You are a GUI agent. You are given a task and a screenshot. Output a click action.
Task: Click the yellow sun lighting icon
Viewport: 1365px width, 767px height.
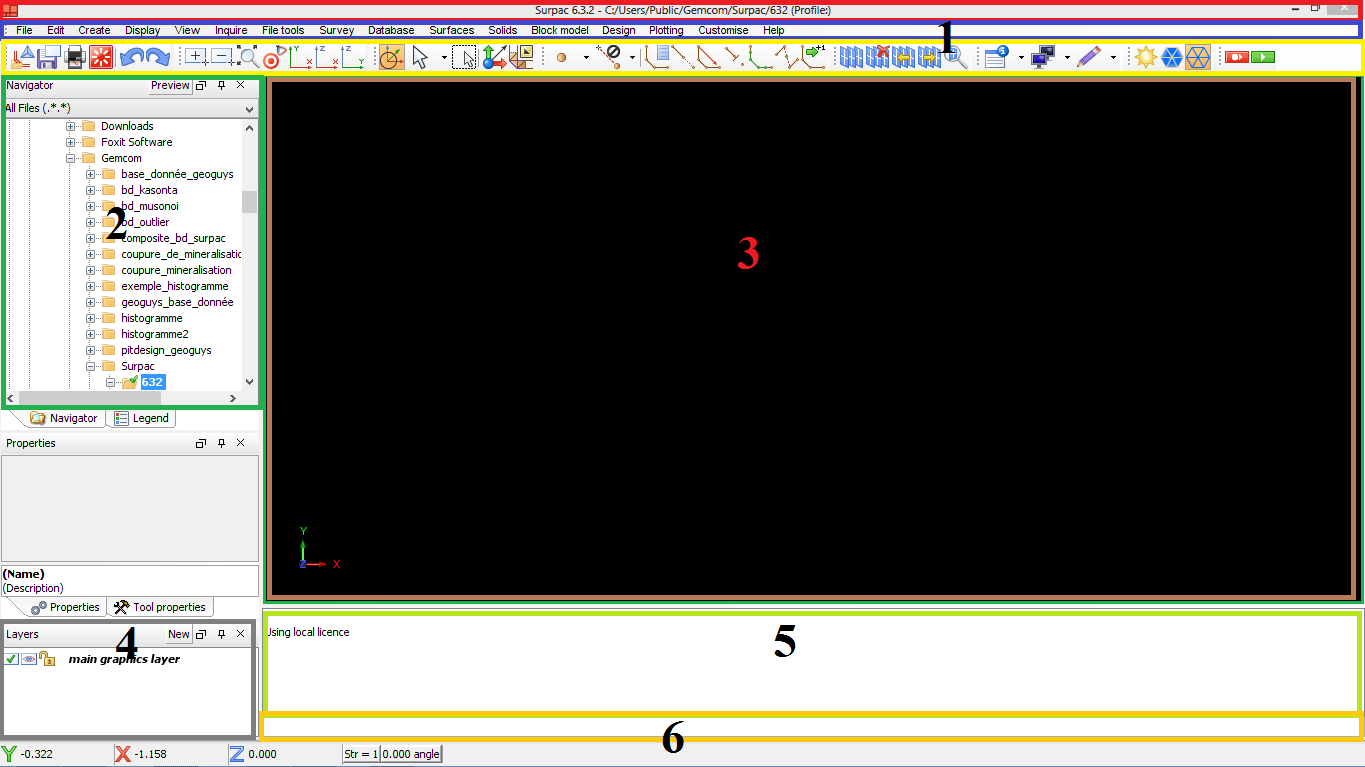1146,57
